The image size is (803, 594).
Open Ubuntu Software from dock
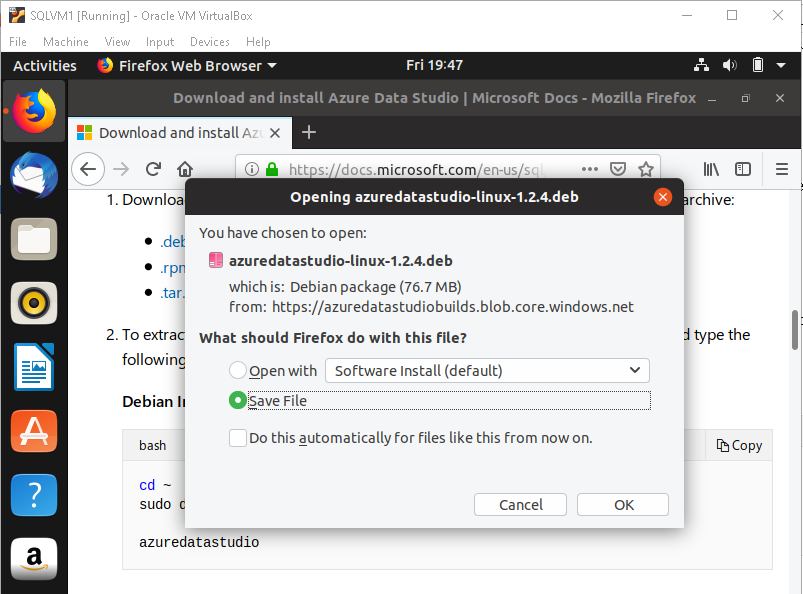point(34,431)
